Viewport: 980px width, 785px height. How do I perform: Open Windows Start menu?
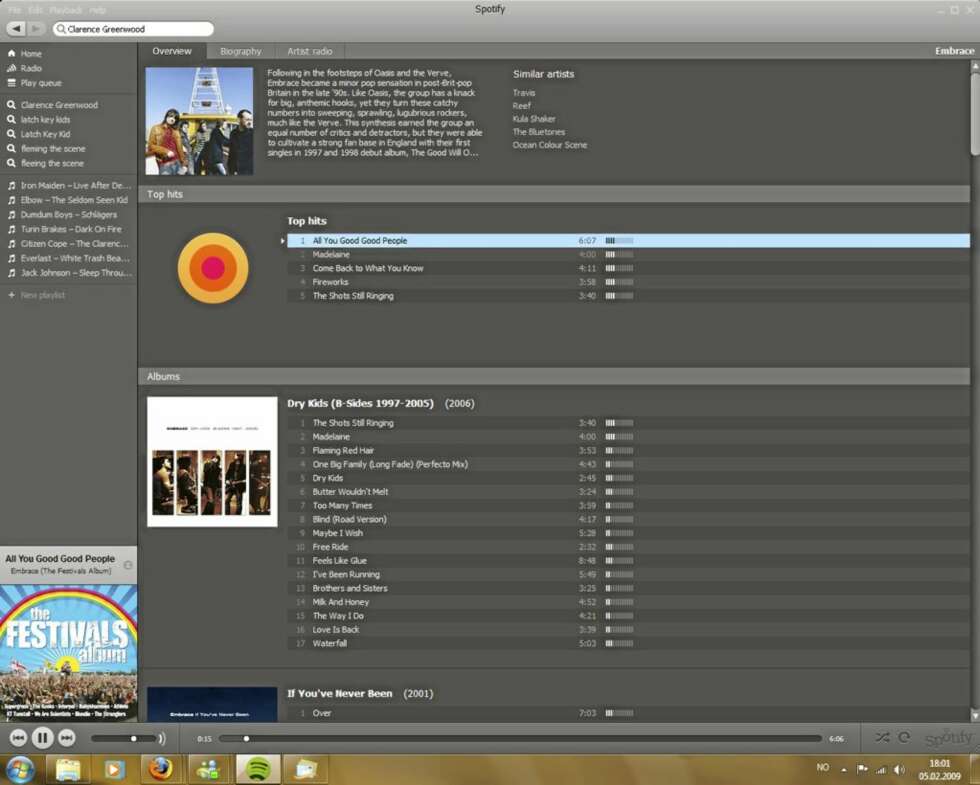(19, 769)
